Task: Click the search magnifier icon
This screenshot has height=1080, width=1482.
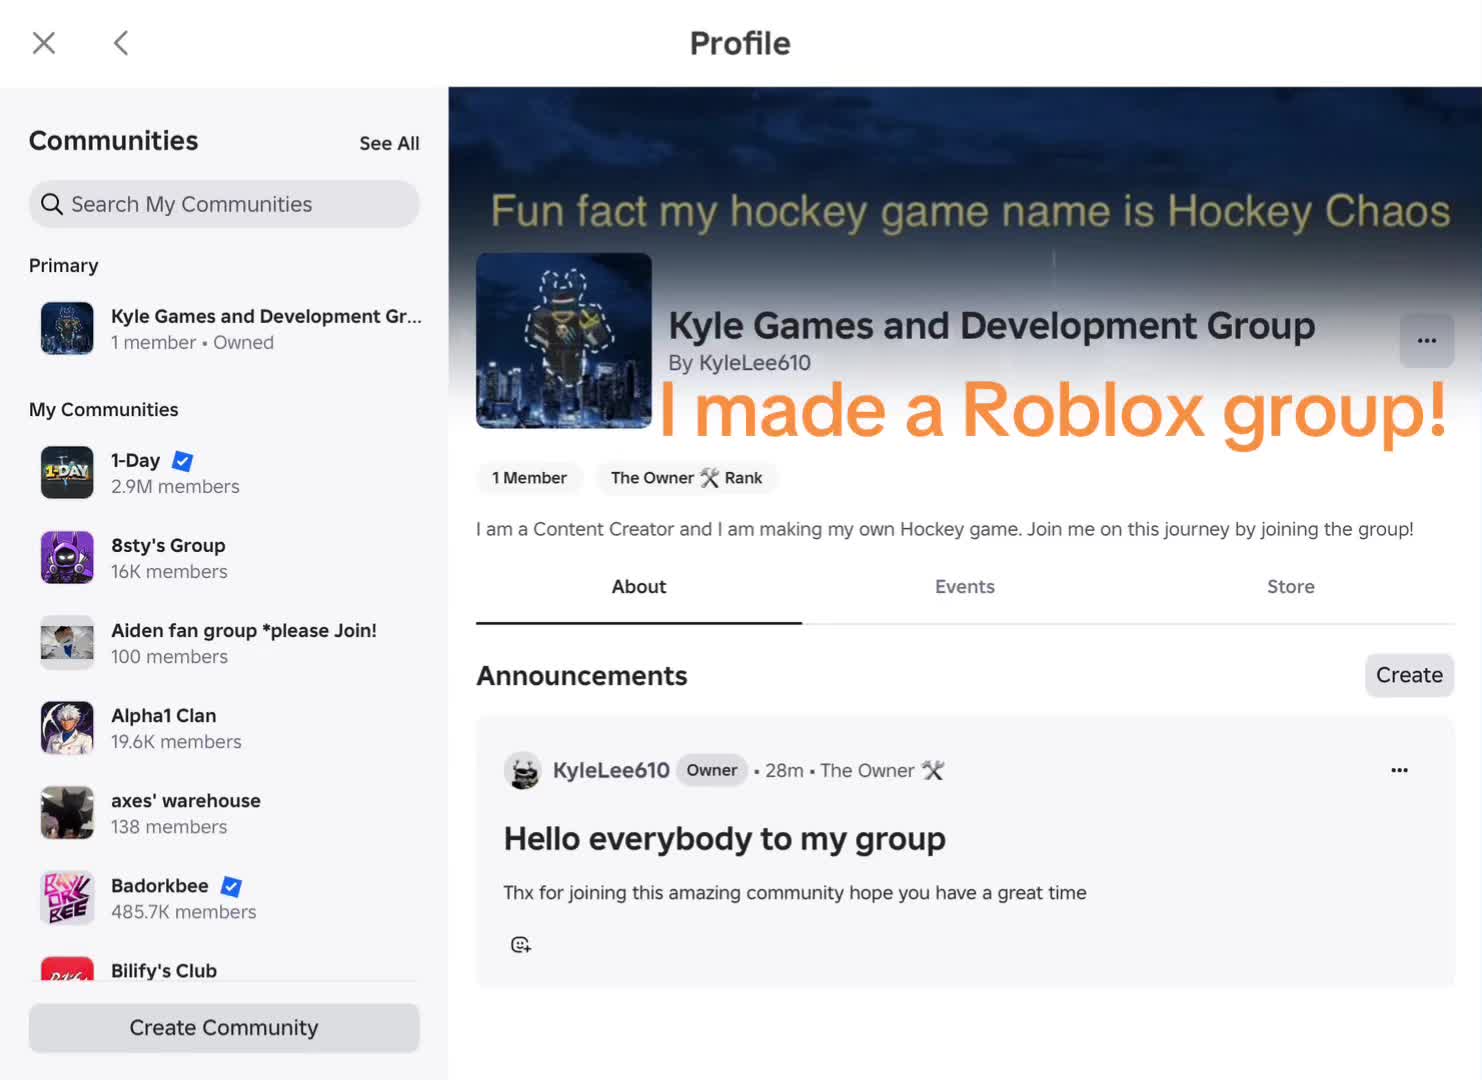Action: point(52,204)
